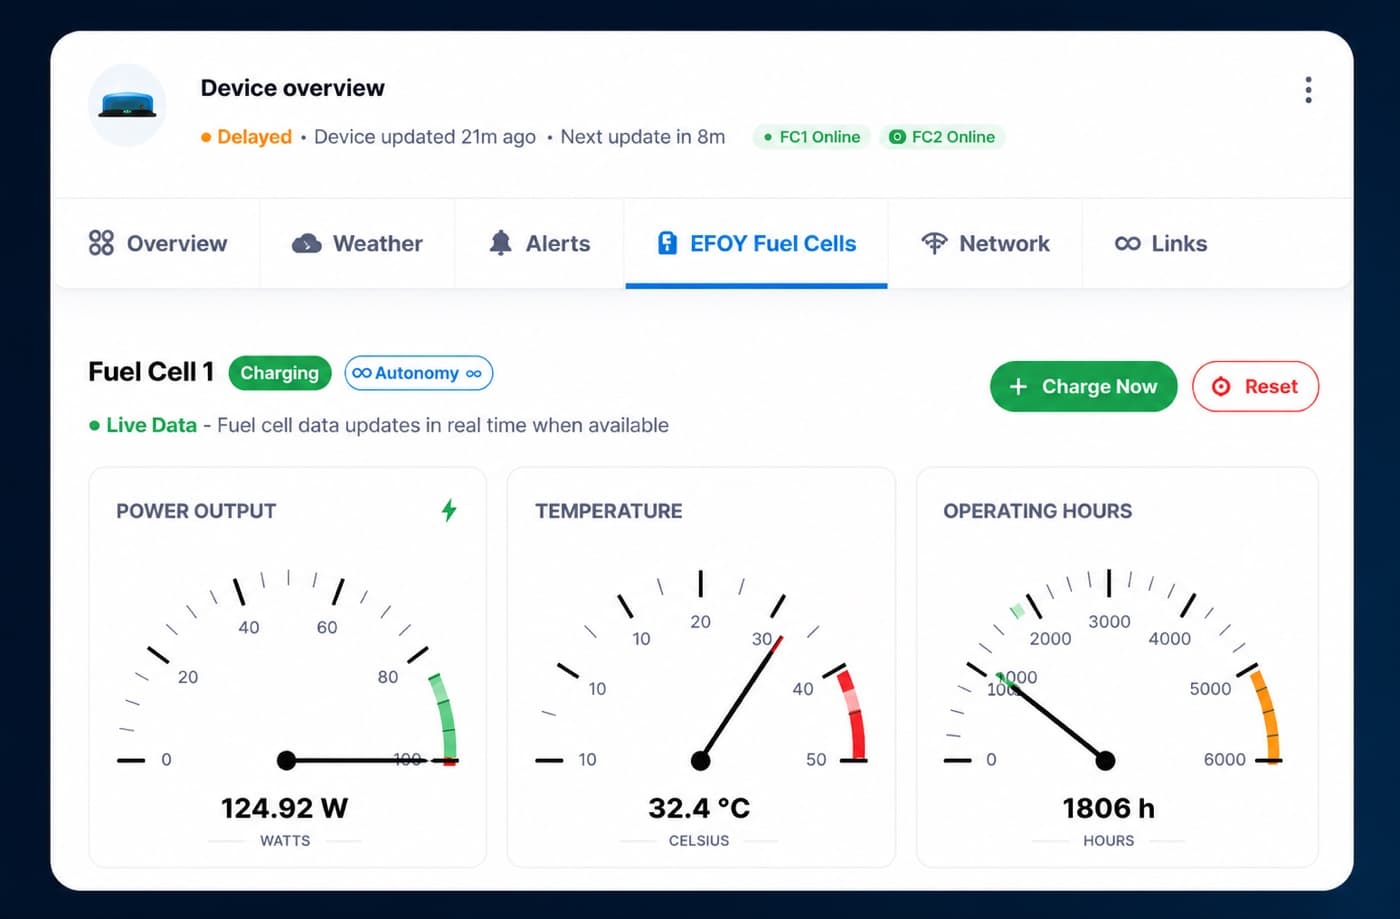Click the plus icon in Charge Now
This screenshot has height=919, width=1400.
pyautogui.click(x=1018, y=386)
